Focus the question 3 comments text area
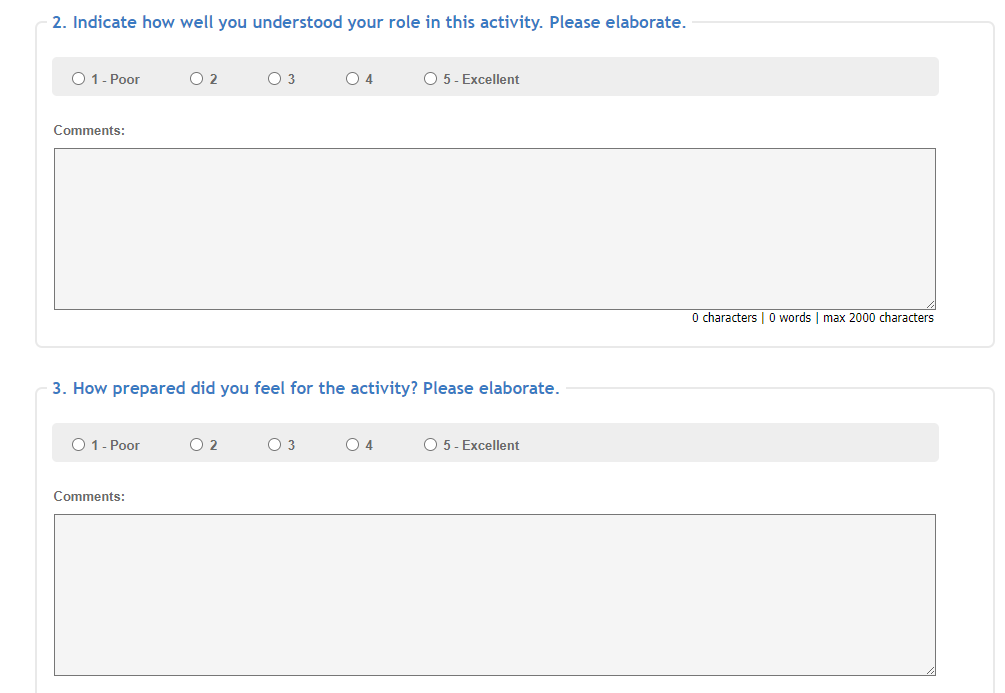 (x=494, y=594)
